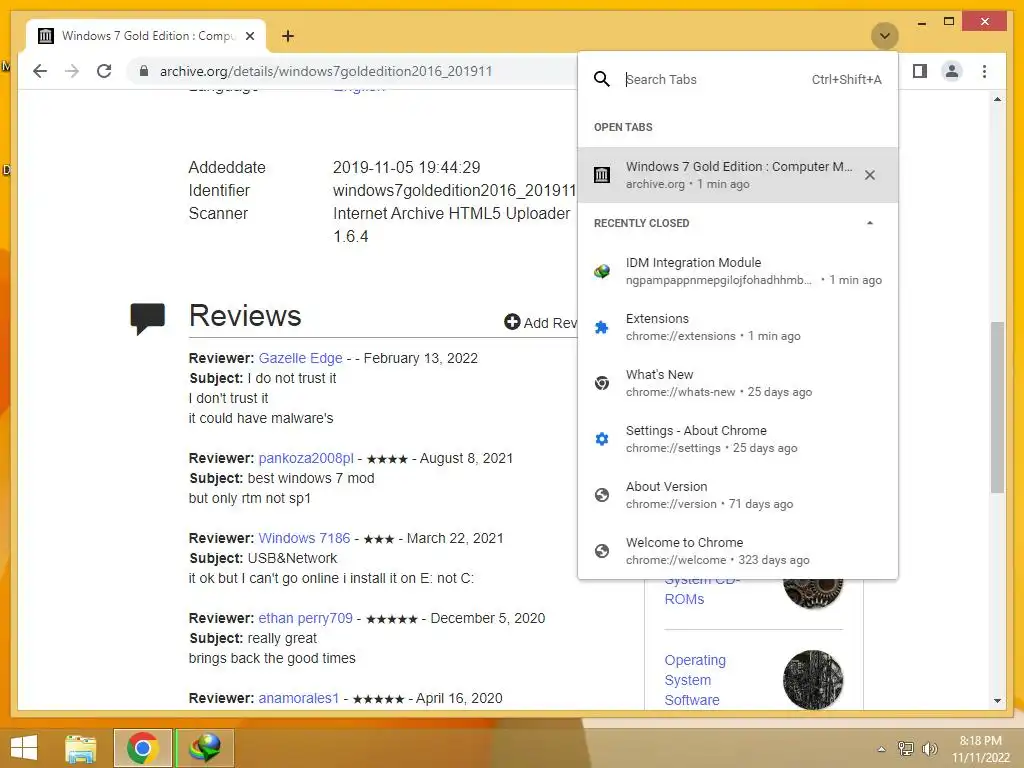1024x768 pixels.
Task: Open the Windows Start button
Action: (24, 748)
